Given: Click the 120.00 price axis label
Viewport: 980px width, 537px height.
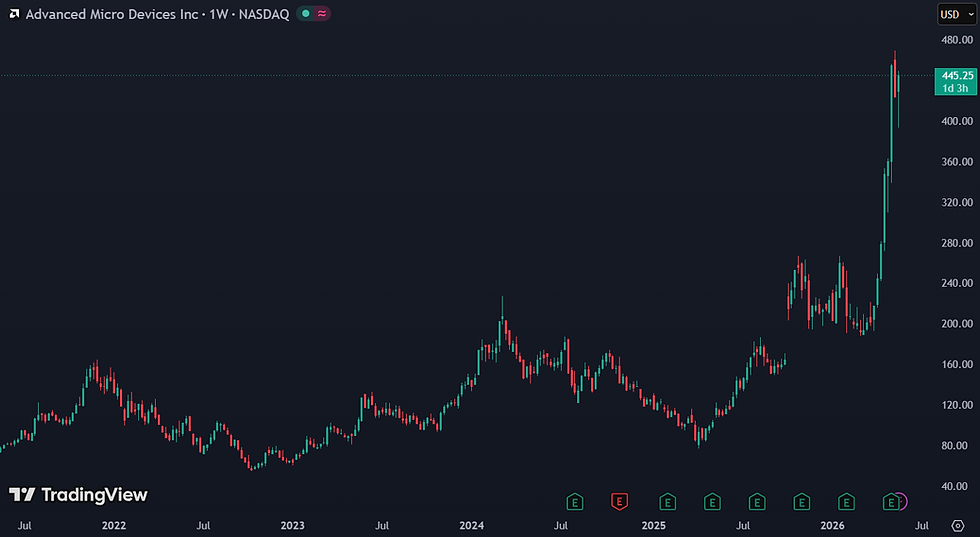Looking at the screenshot, I should pos(957,405).
